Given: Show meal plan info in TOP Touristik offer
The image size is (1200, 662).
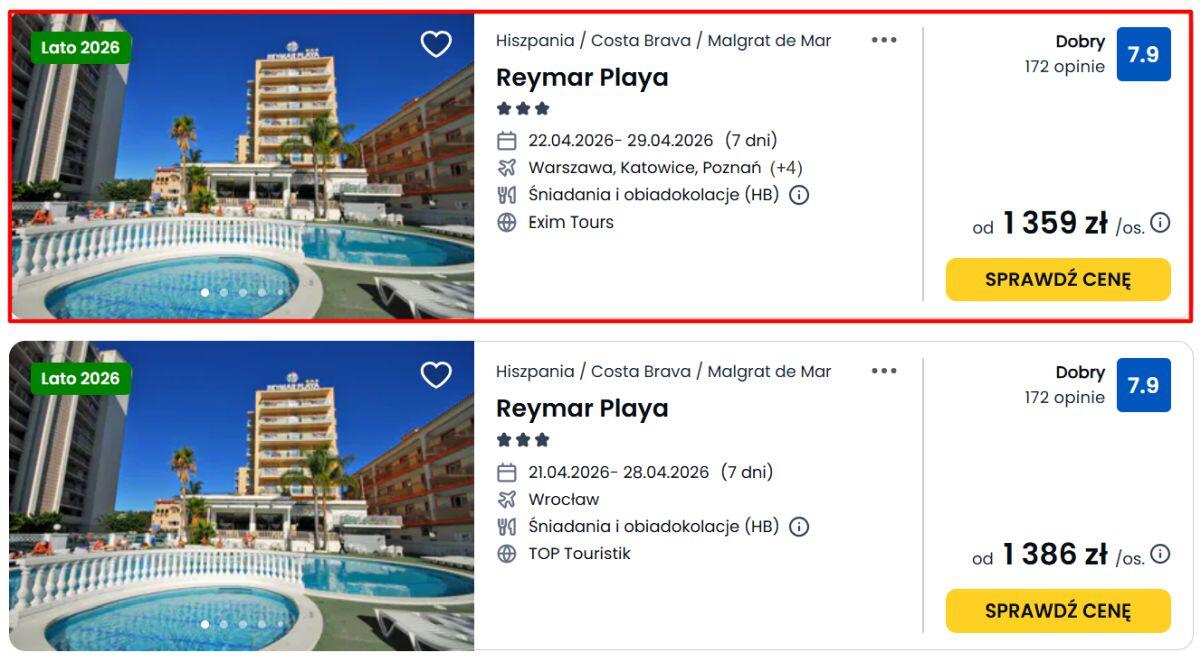Looking at the screenshot, I should pyautogui.click(x=799, y=526).
